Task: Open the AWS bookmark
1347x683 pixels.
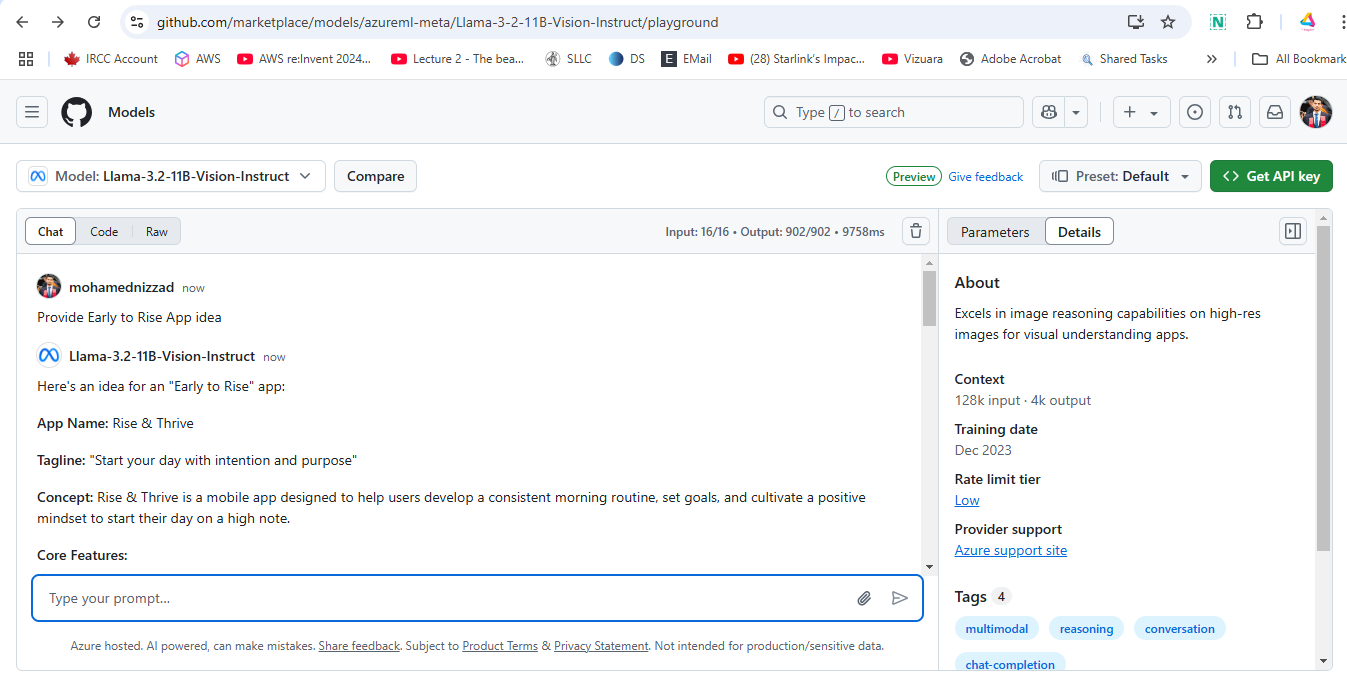Action: [x=197, y=59]
